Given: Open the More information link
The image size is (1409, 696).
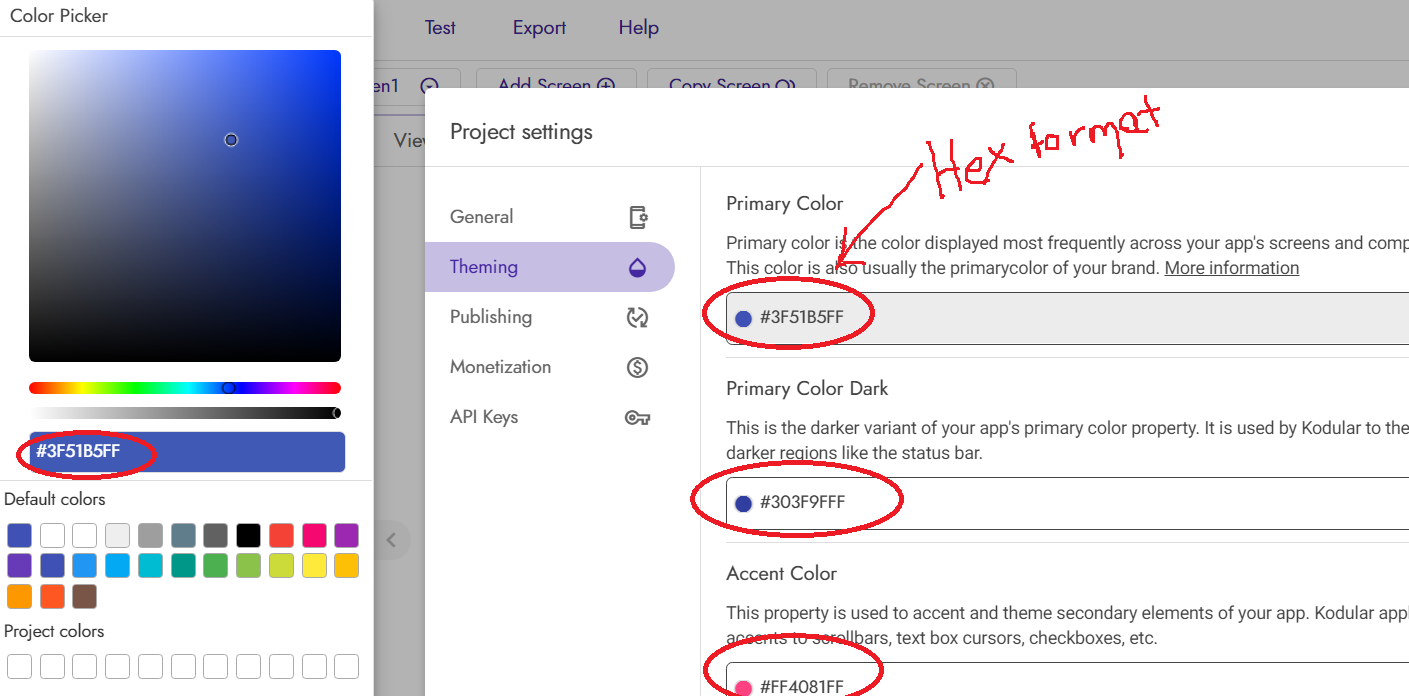Looking at the screenshot, I should [x=1231, y=268].
